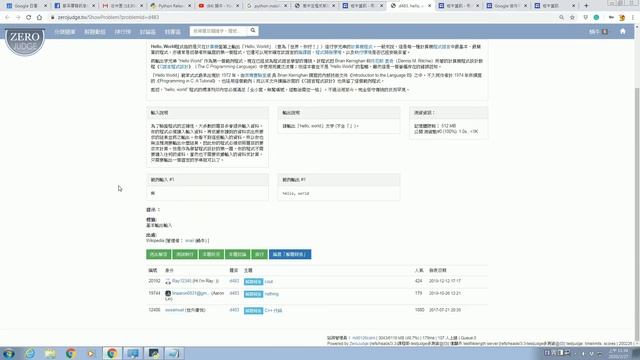Screen dimensions: 640x360
Task: Click the Zerojudge link in footer
Action: pos(359,344)
